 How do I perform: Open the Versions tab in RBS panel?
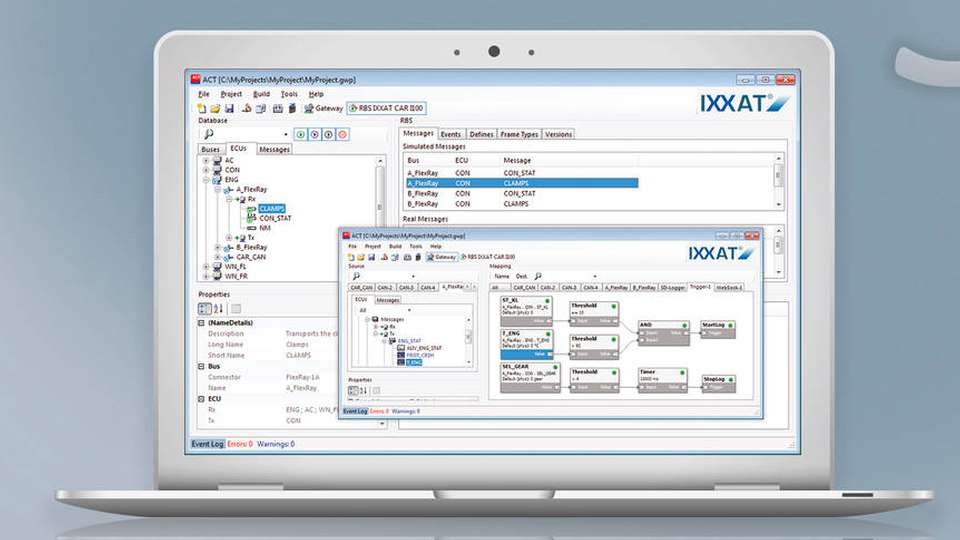558,134
